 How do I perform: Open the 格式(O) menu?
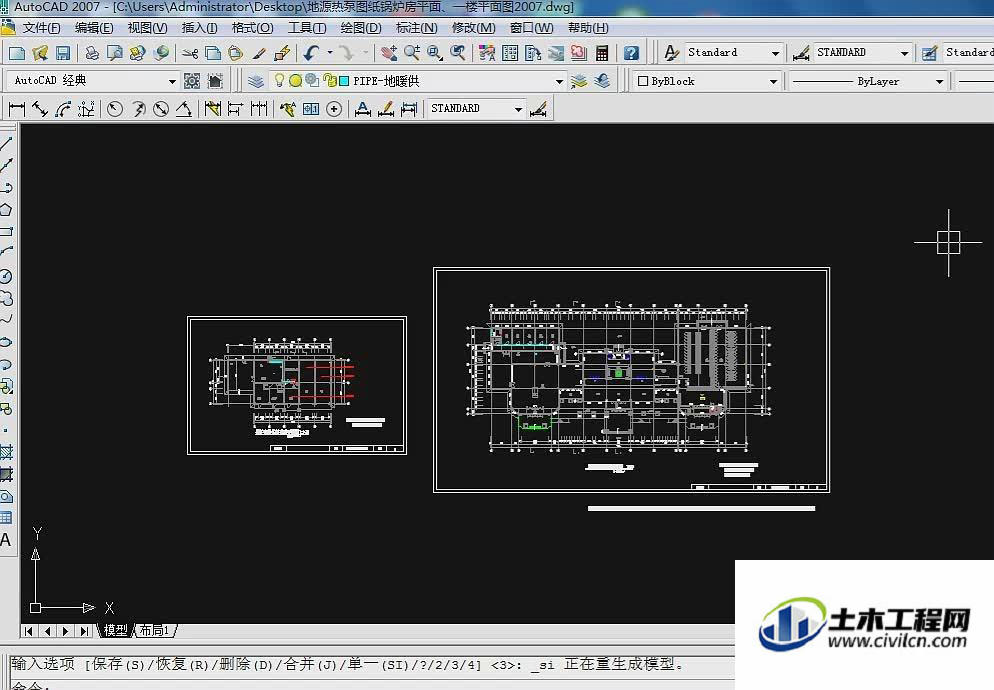coord(252,28)
